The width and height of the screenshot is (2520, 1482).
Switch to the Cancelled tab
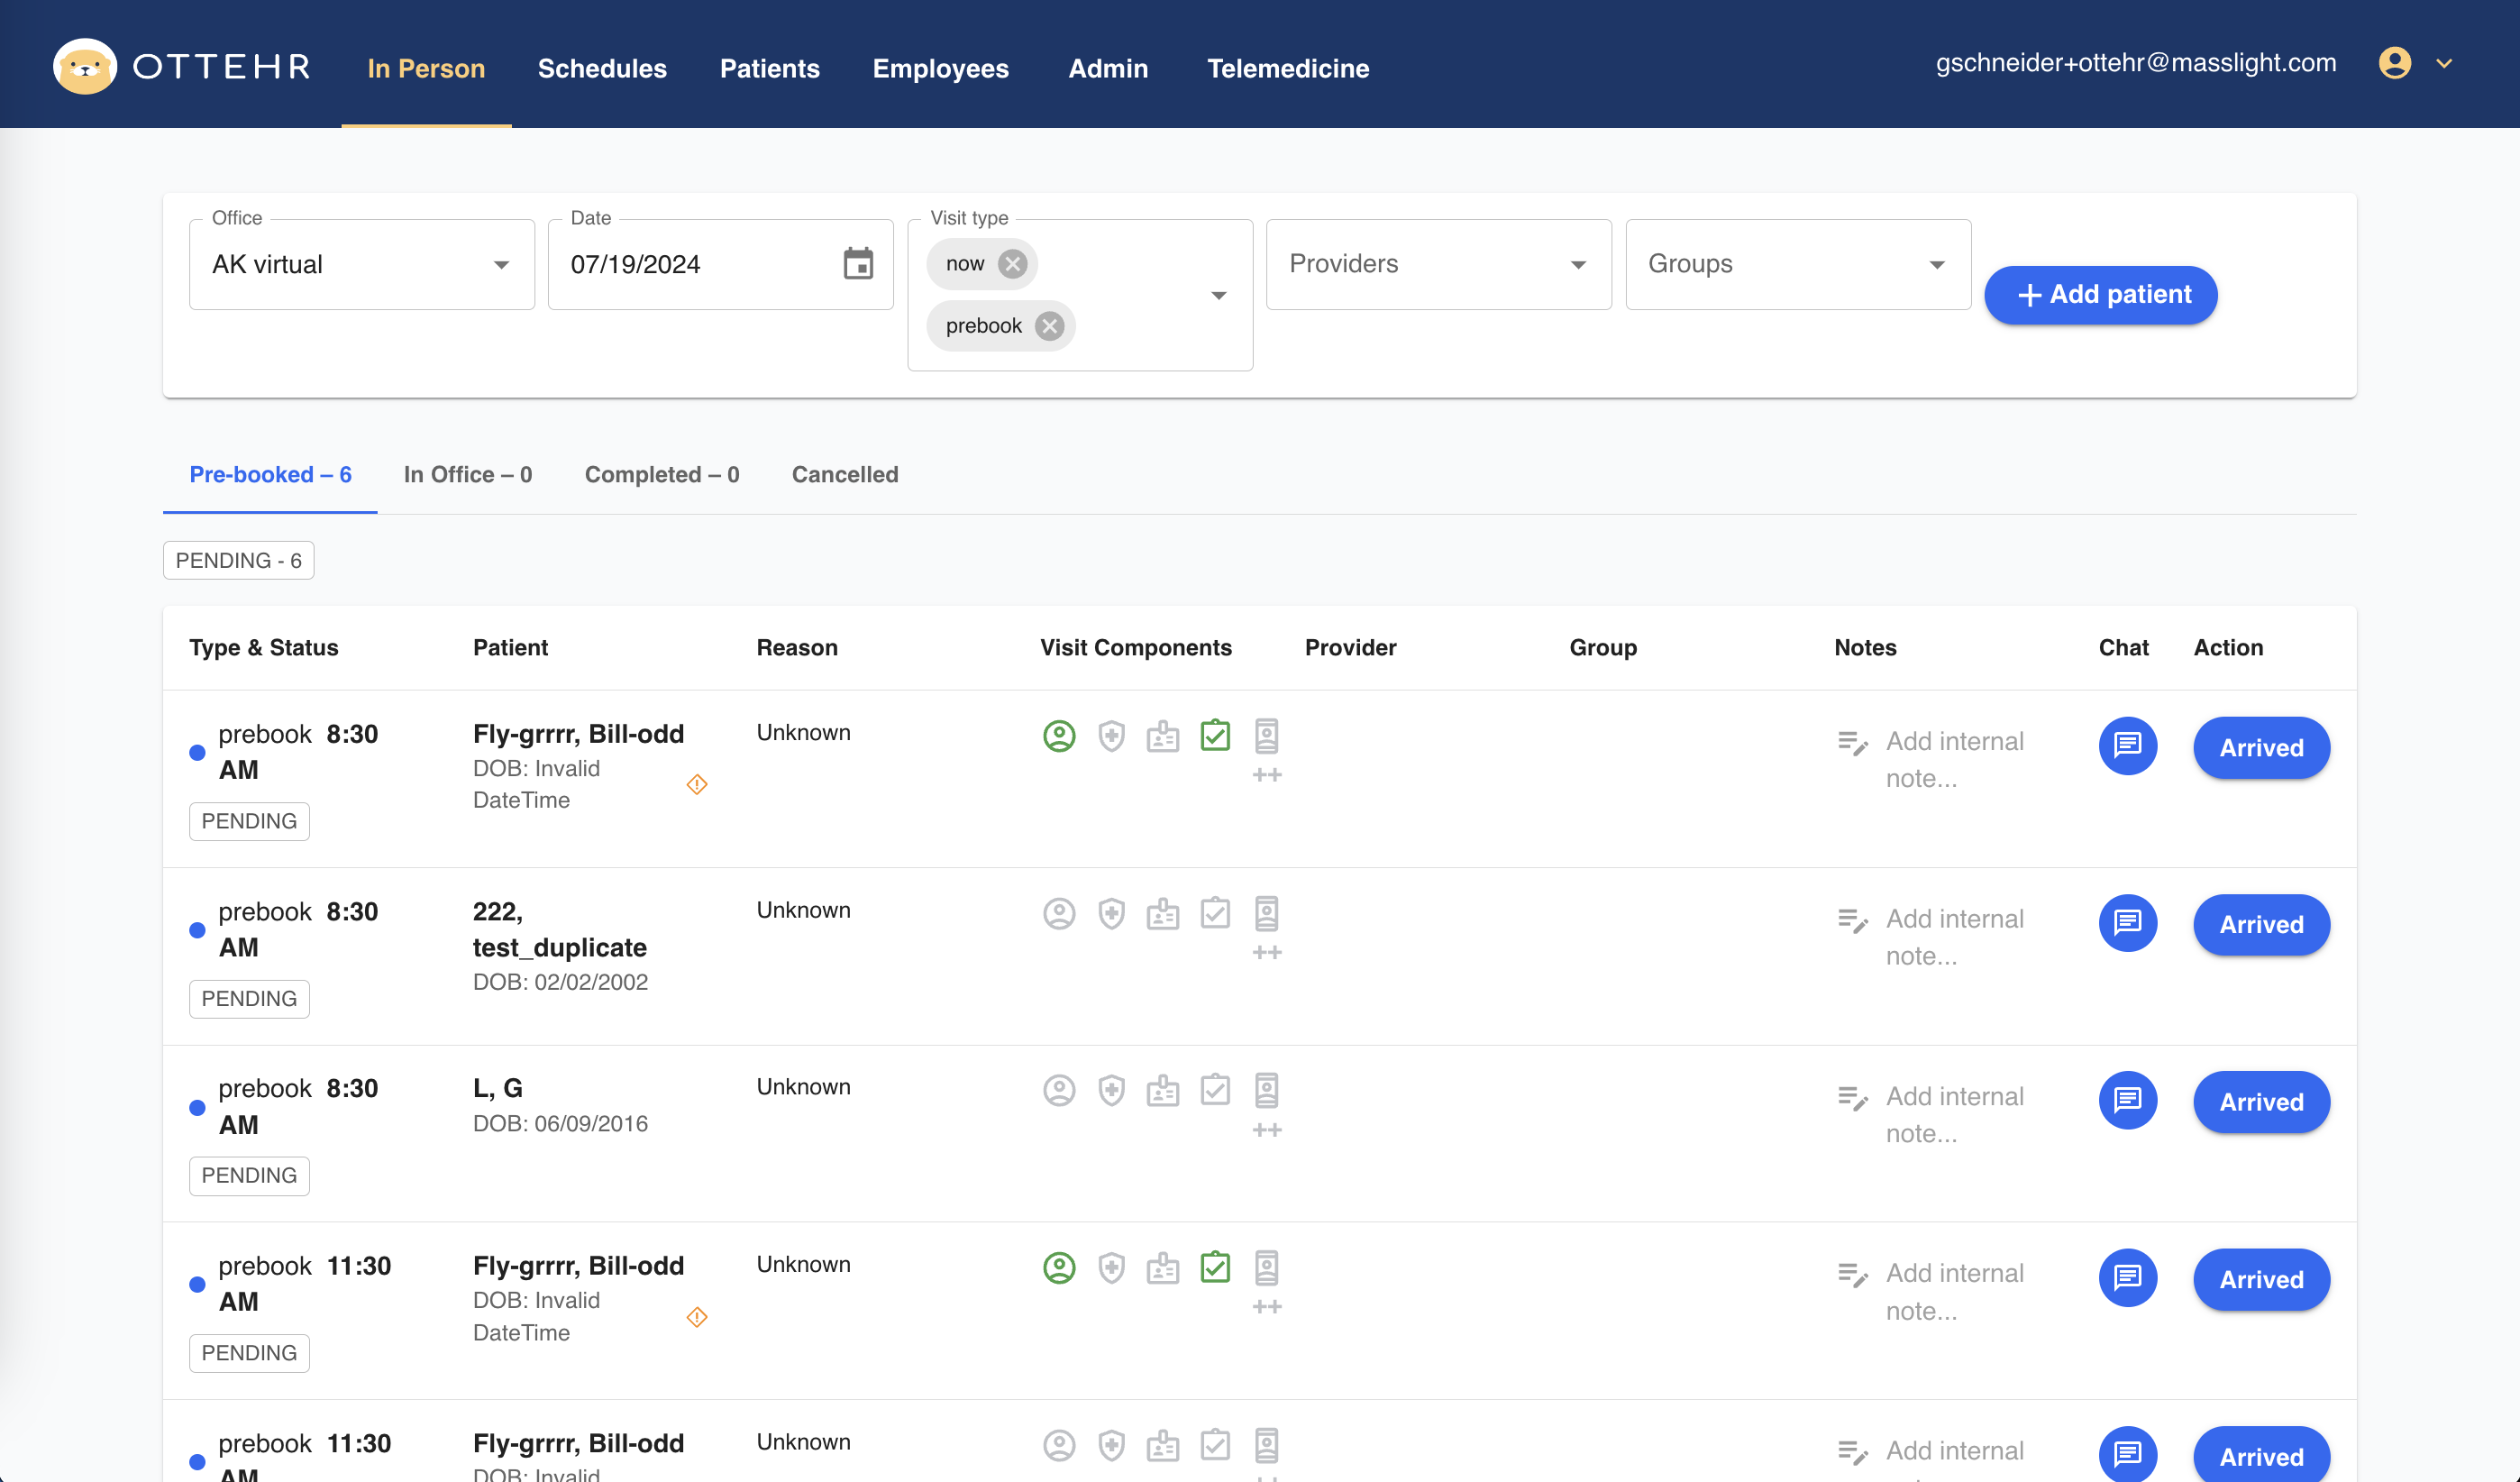[x=845, y=473]
